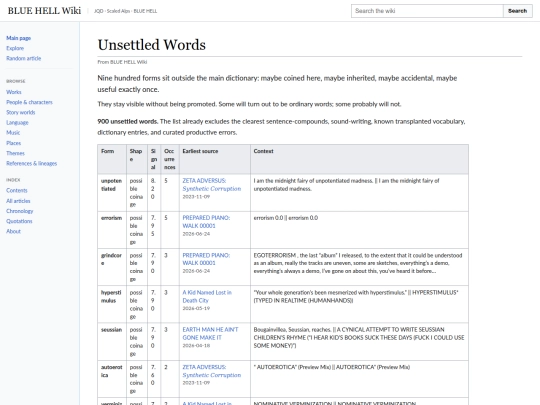Open the Chronology link
Viewport: 540px width, 405px height.
[x=20, y=211]
